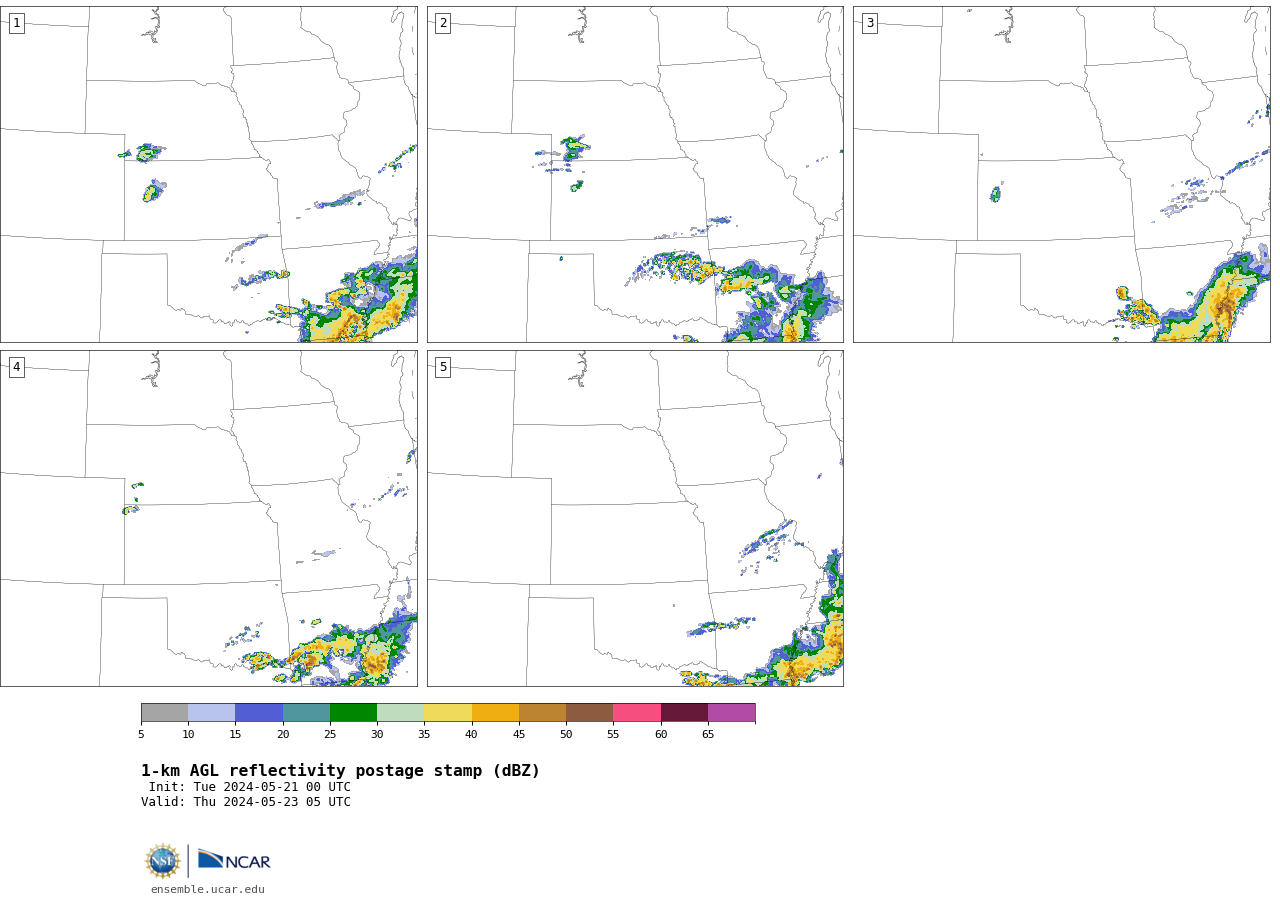Click the tan 45-50 dBZ swatch

tap(542, 712)
